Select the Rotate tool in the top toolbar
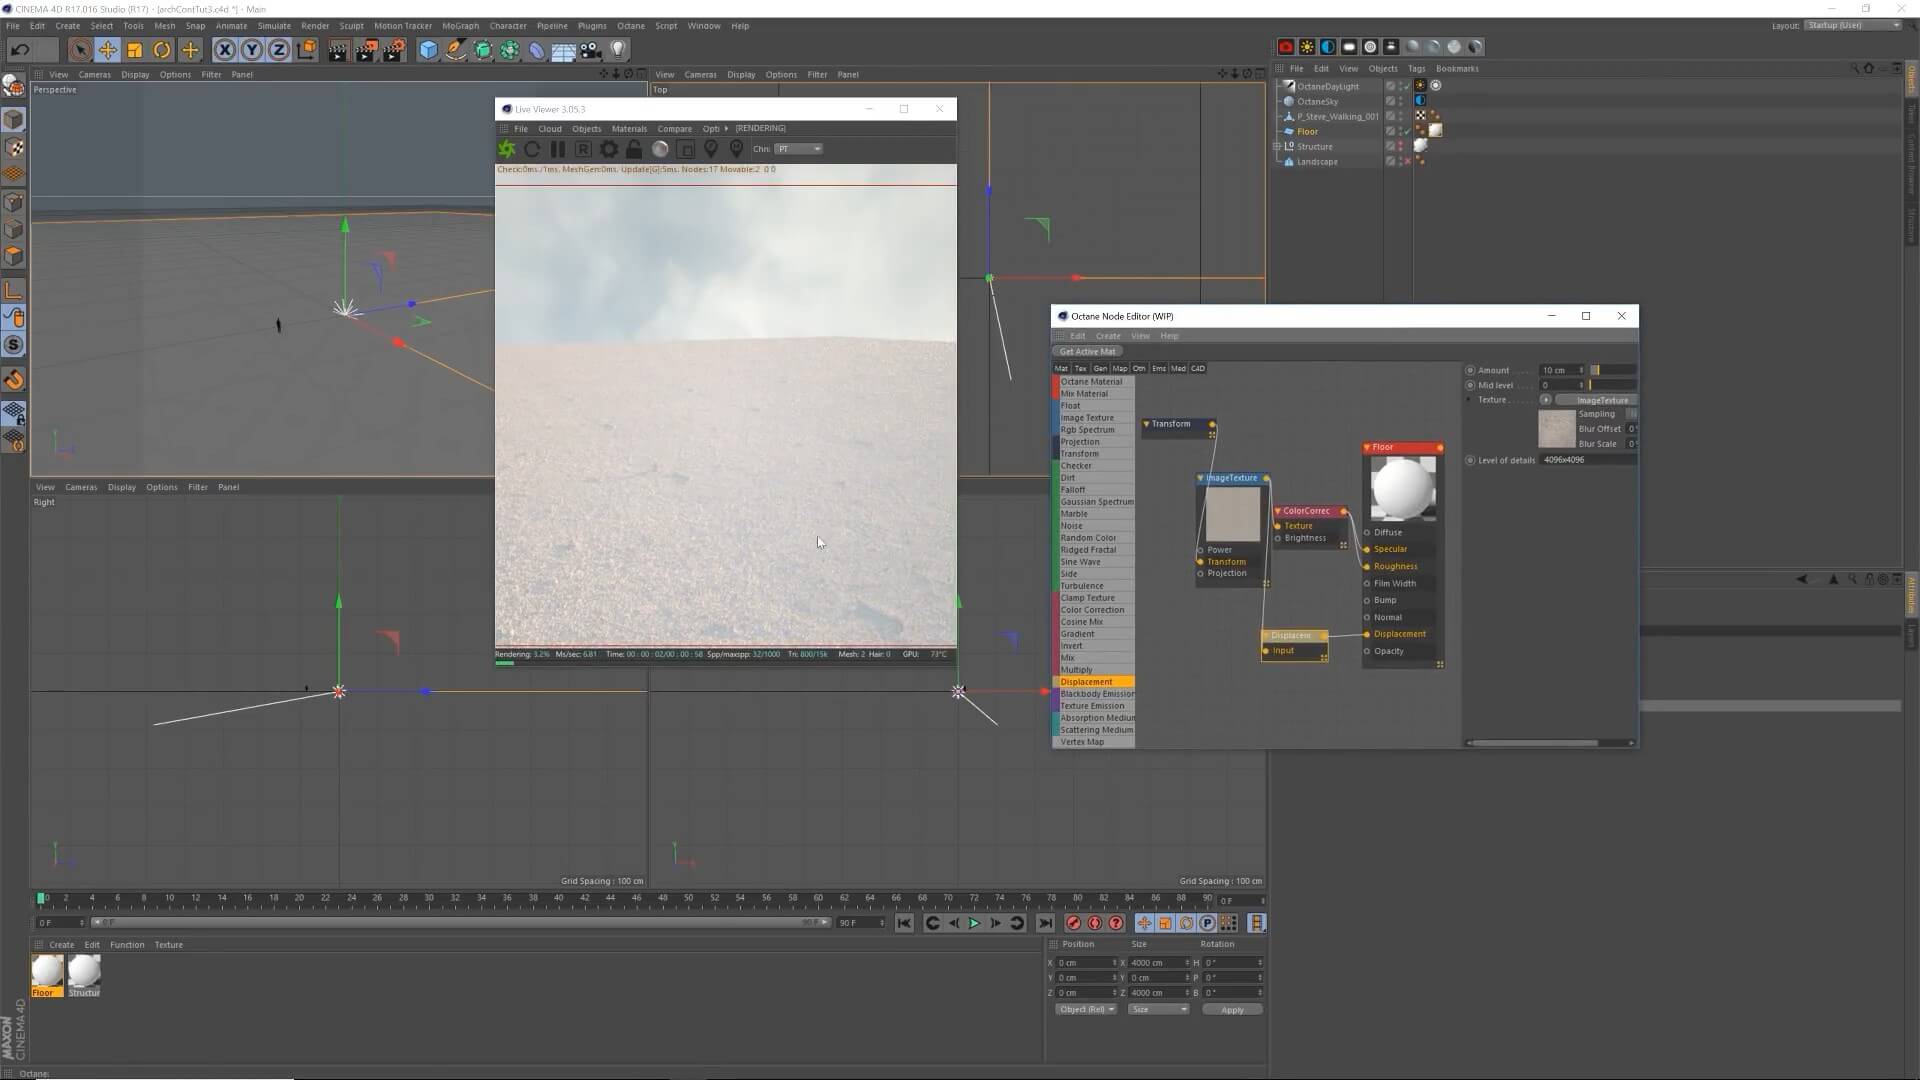Viewport: 1920px width, 1080px height. [x=162, y=50]
